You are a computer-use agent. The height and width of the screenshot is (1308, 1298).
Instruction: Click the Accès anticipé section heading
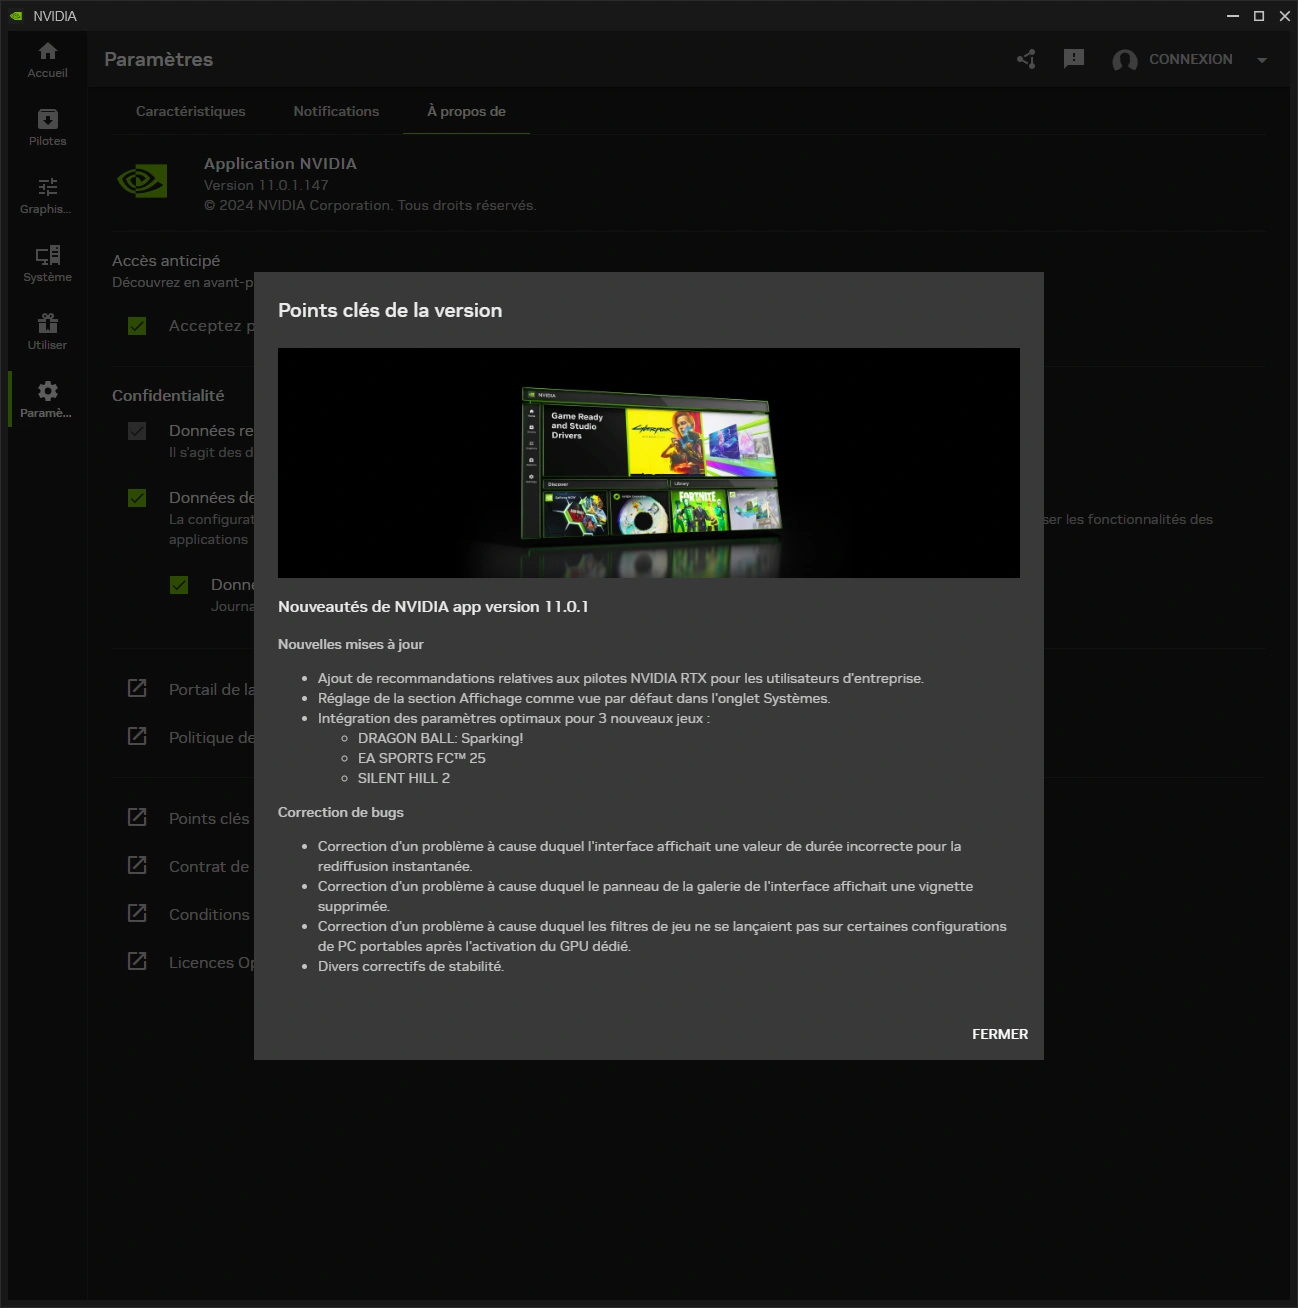tap(166, 260)
